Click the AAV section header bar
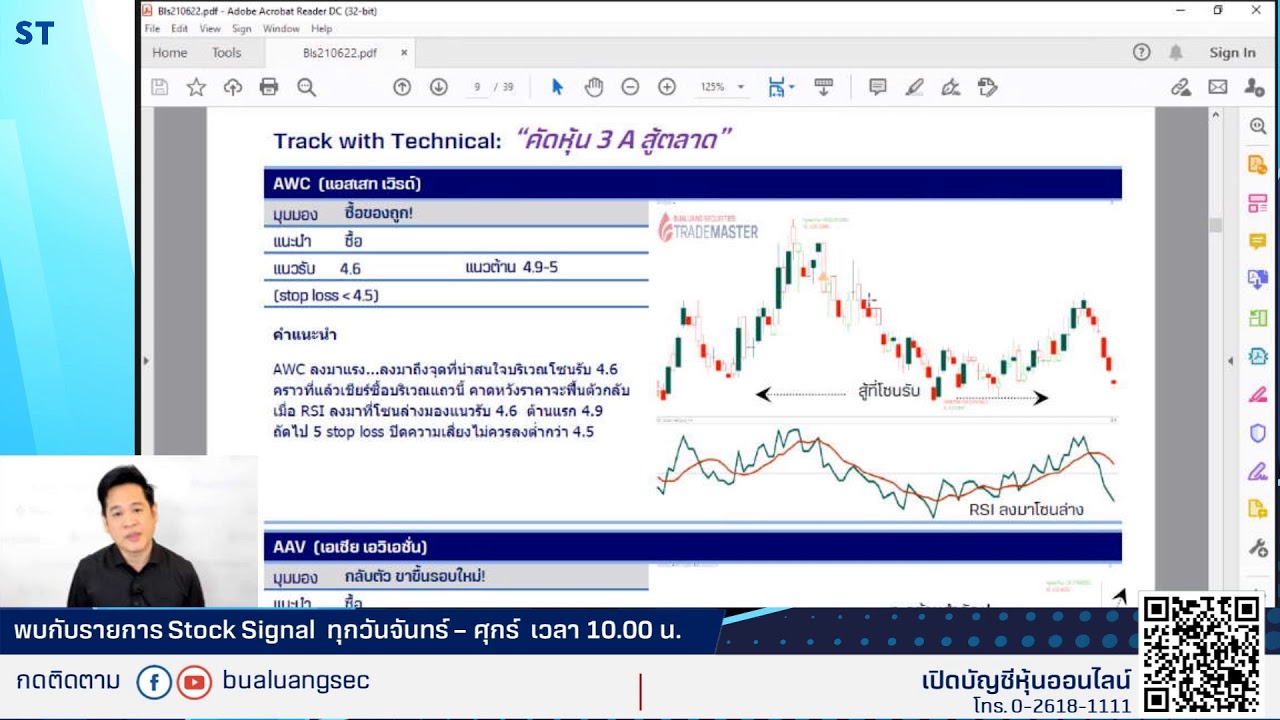The image size is (1280, 720). point(692,547)
